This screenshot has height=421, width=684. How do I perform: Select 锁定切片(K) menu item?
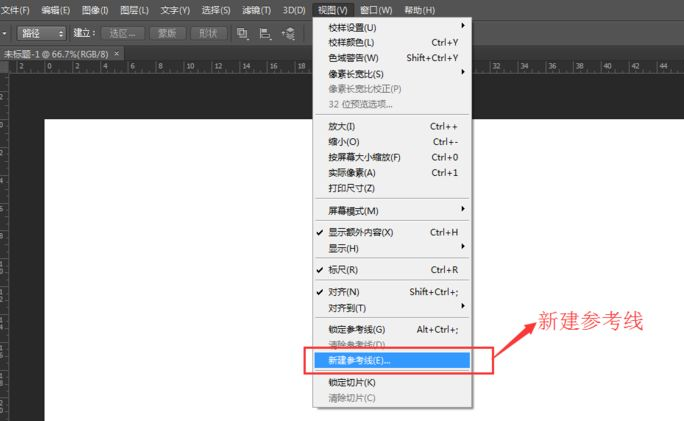[x=392, y=382]
